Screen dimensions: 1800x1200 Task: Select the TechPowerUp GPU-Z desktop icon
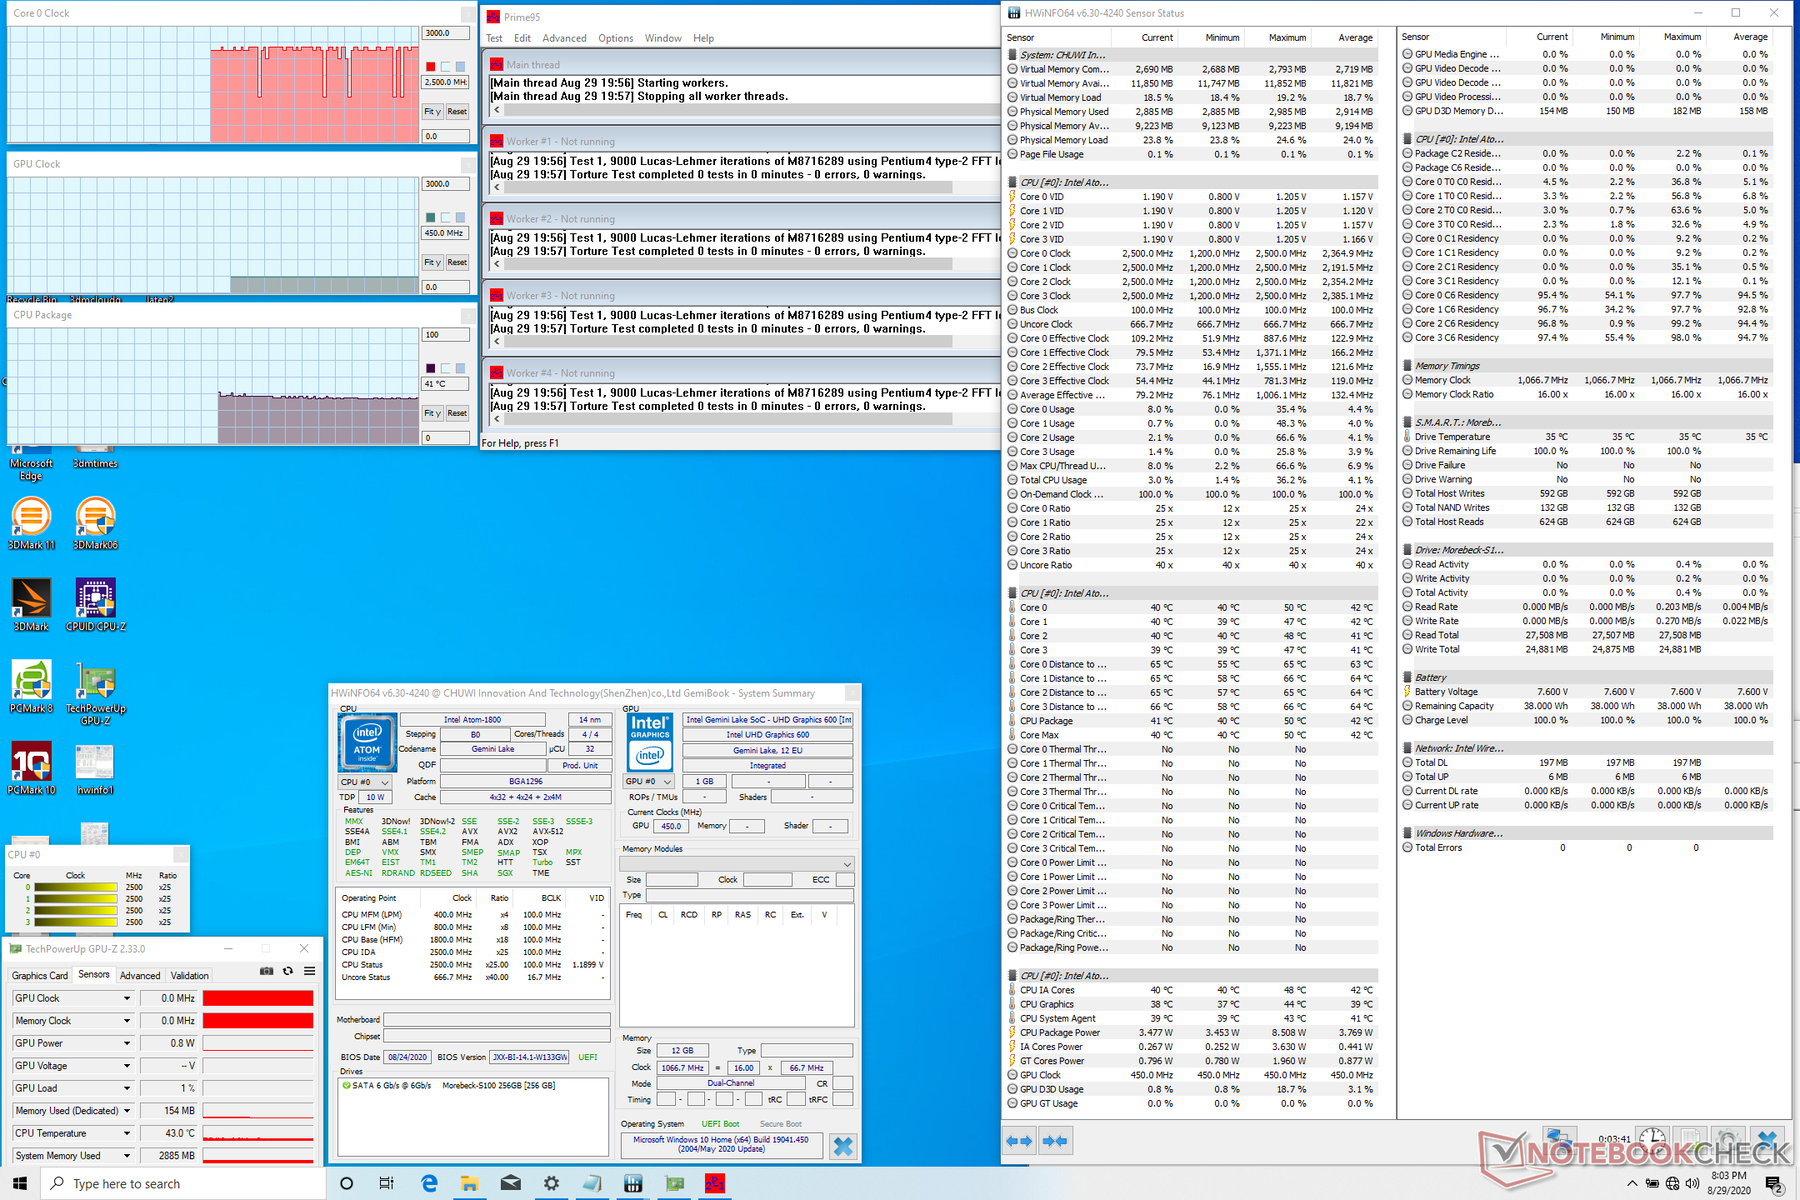click(96, 692)
